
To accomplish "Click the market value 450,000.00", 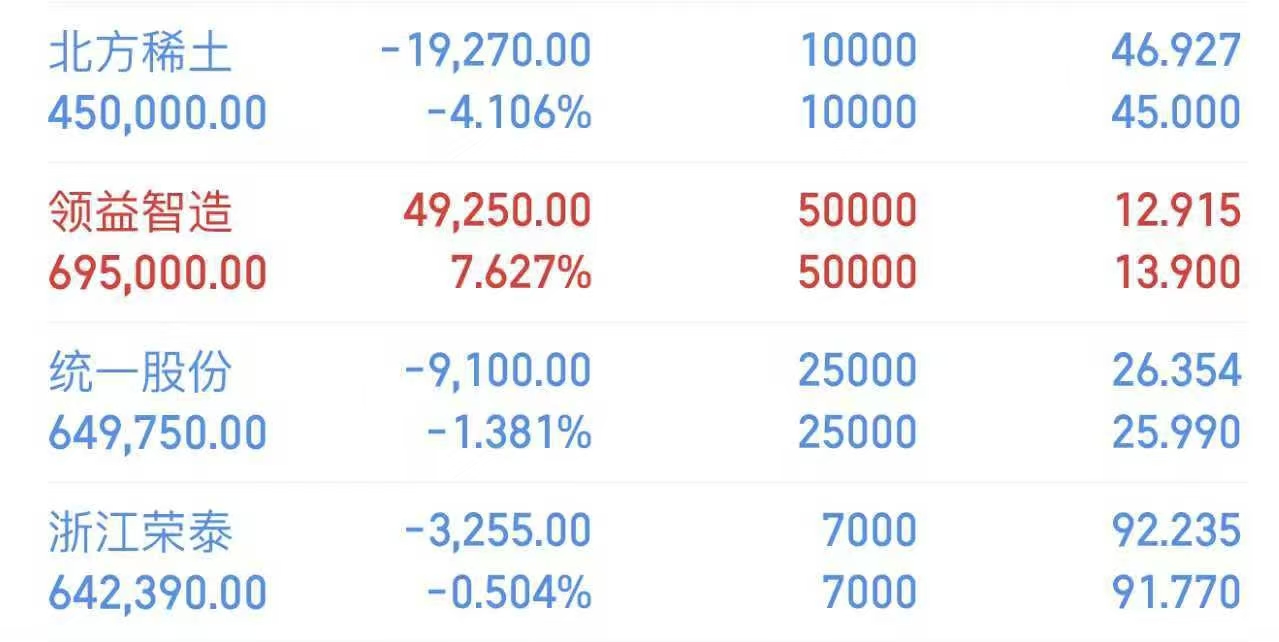I will (x=157, y=113).
